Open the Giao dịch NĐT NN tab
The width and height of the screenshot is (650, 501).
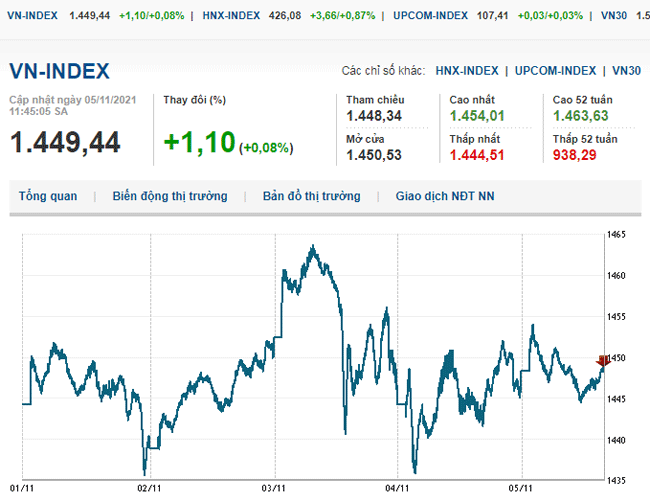tap(445, 196)
